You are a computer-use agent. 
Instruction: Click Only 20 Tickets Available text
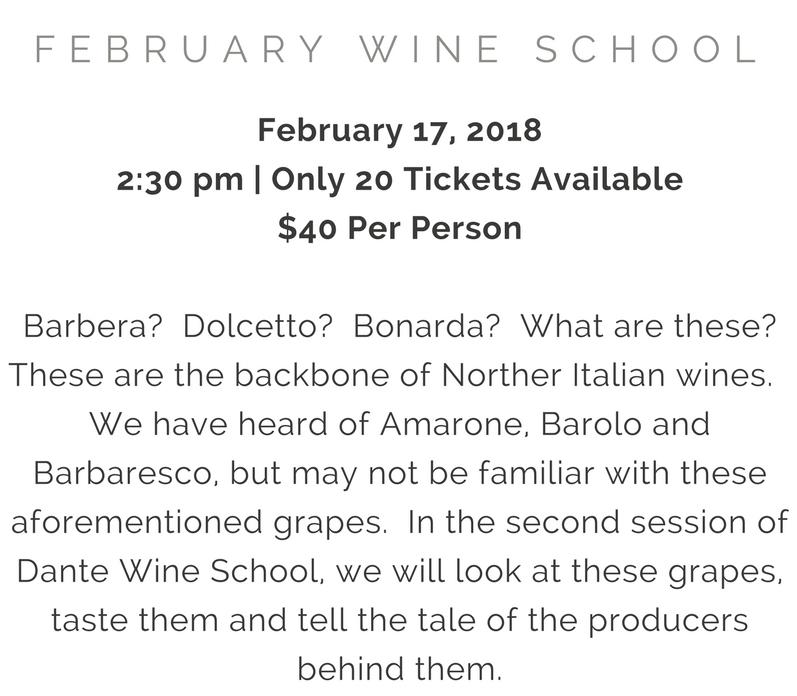(x=477, y=179)
